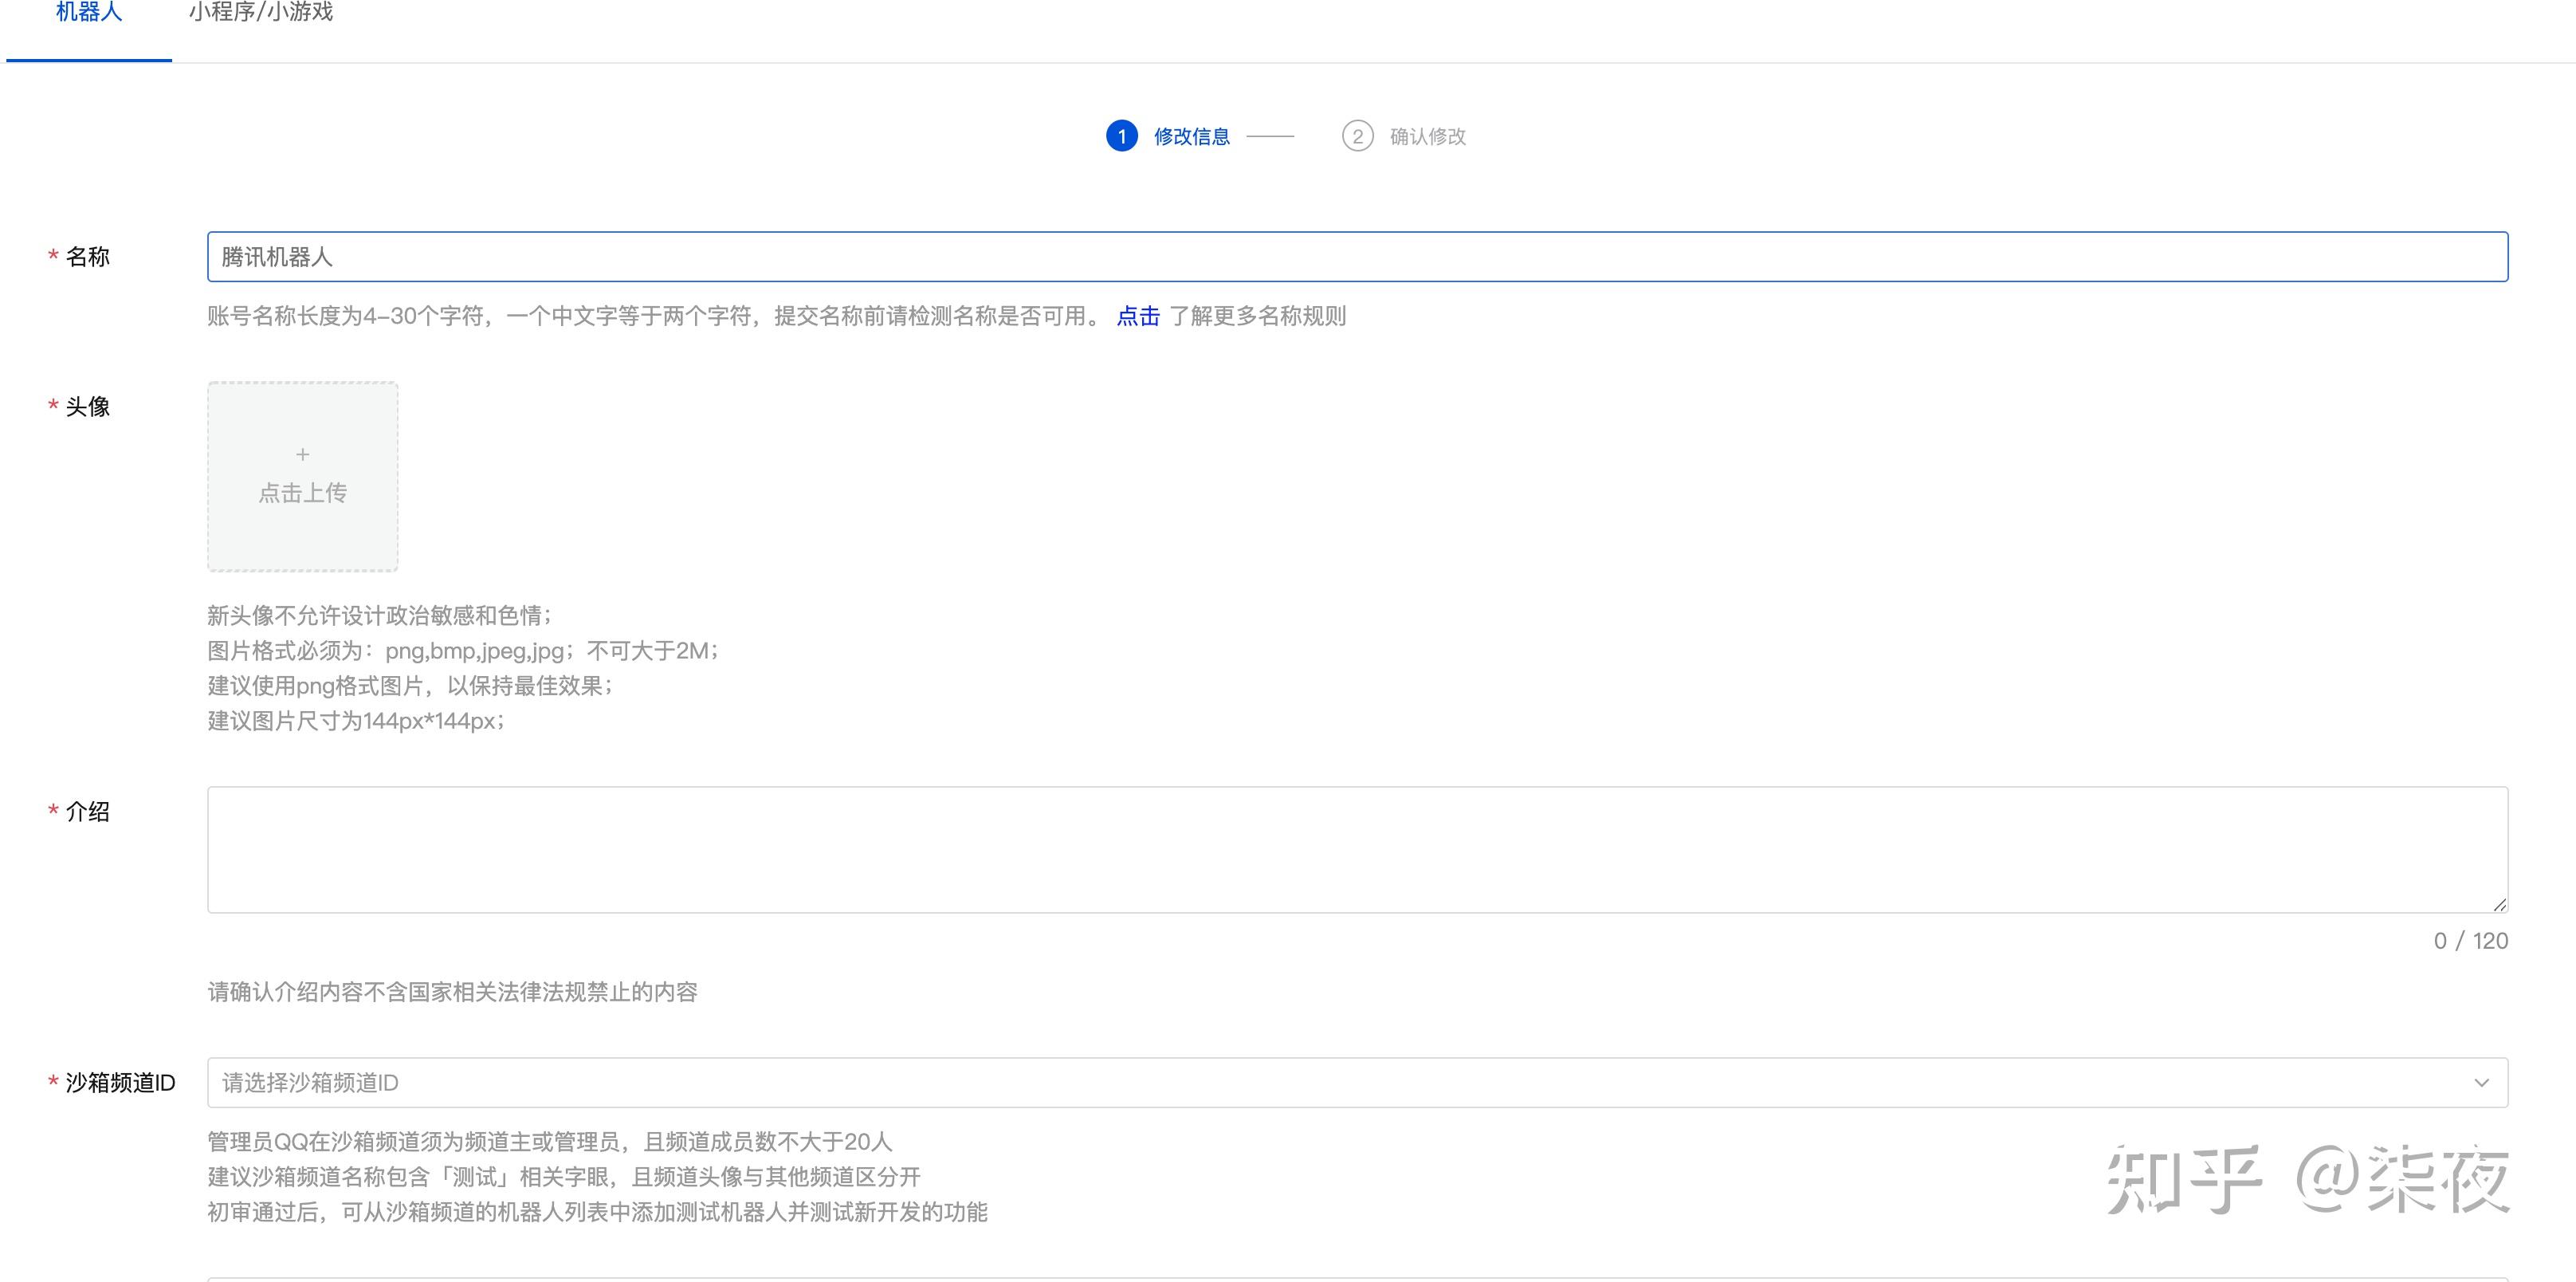Go to the 确认修改 step label

1427,136
